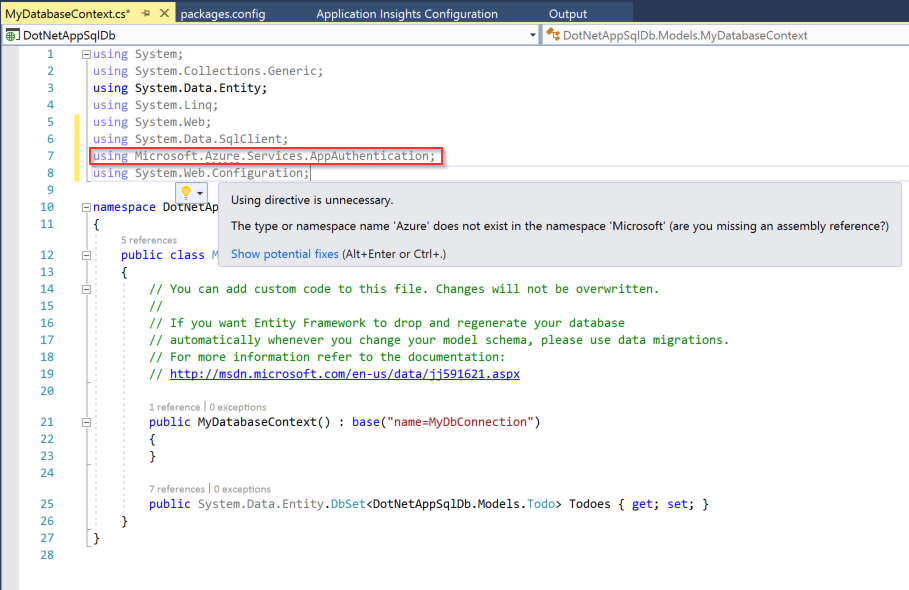The height and width of the screenshot is (590, 909).
Task: Click the project dropdown arrow
Action: (532, 35)
